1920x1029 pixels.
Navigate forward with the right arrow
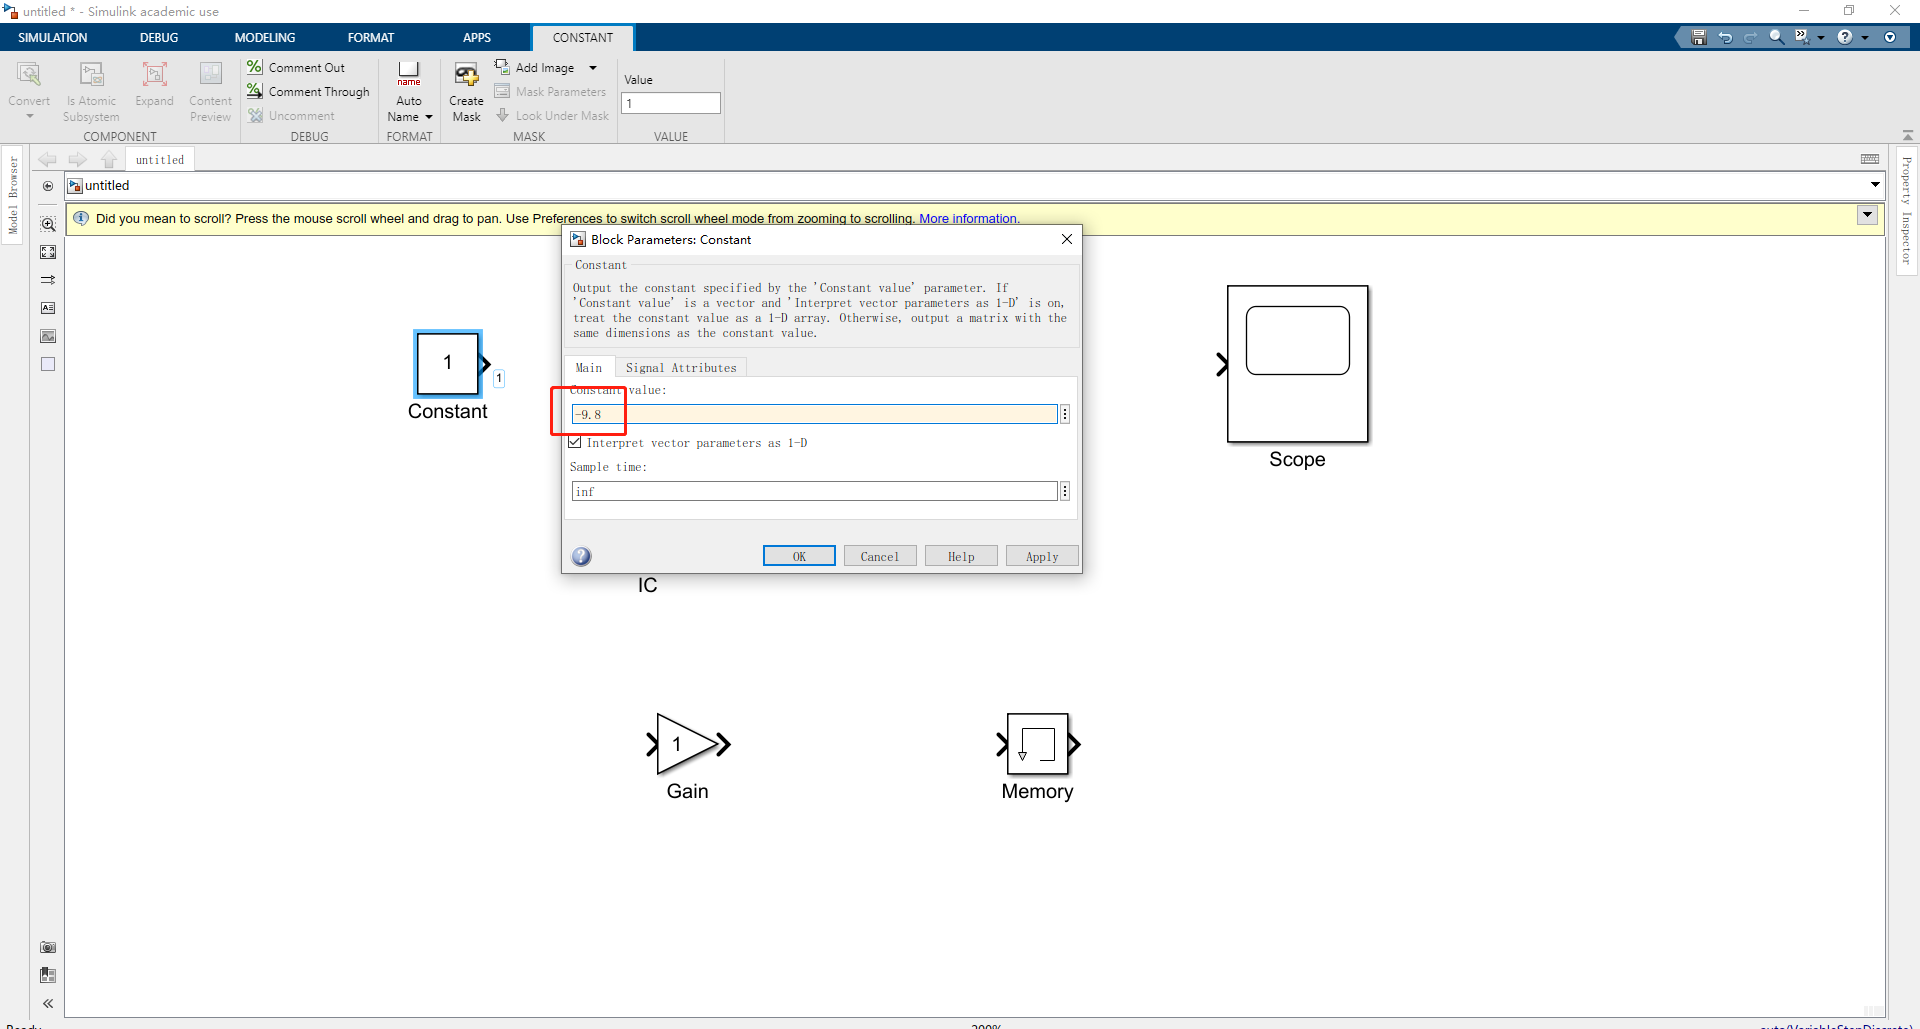78,159
